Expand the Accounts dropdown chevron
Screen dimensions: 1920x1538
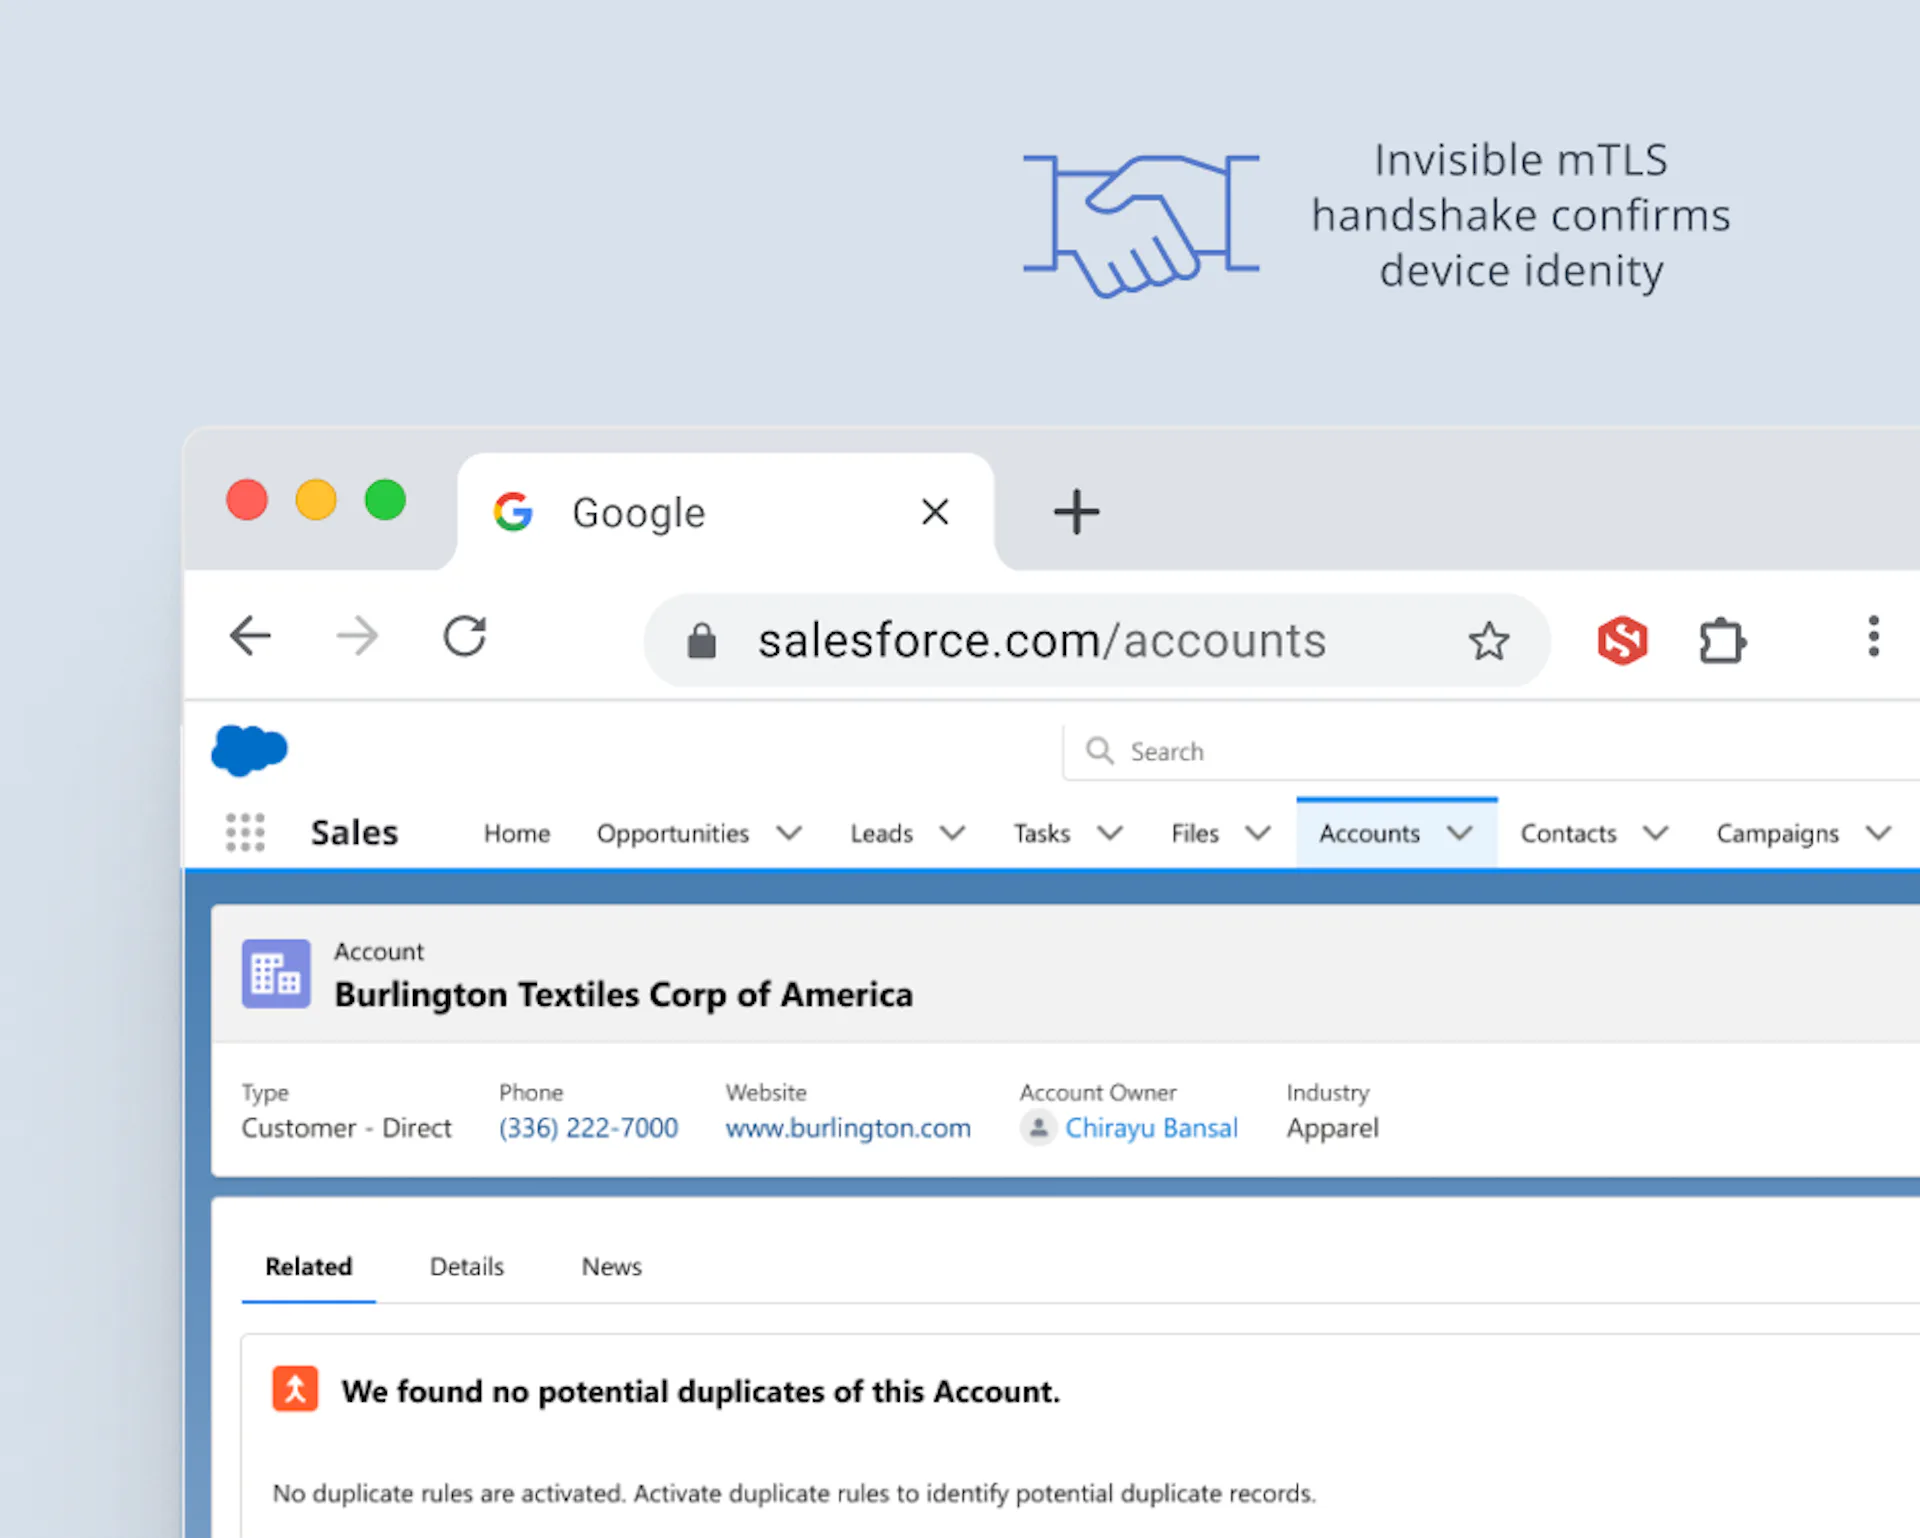click(x=1460, y=833)
